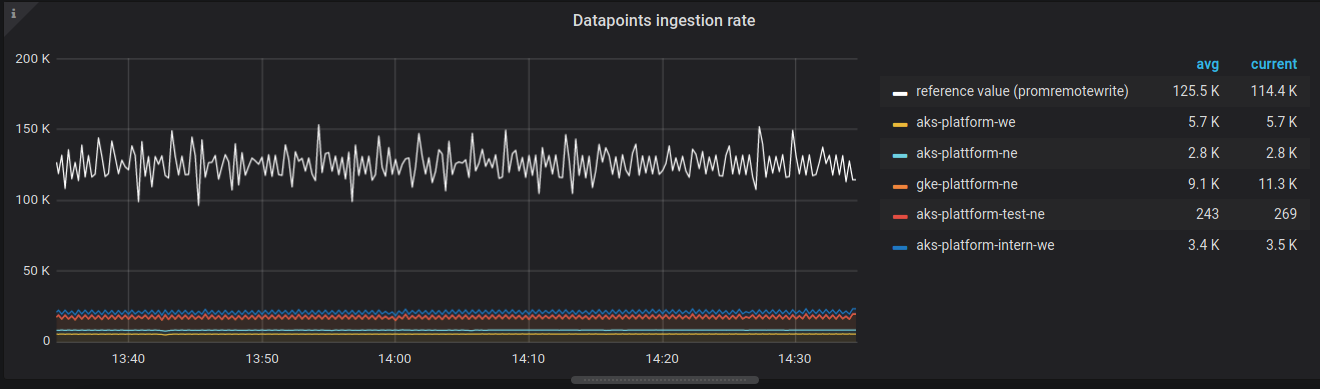The image size is (1320, 389).
Task: Toggle the aks-plattform-ne series in legend
Action: 966,153
